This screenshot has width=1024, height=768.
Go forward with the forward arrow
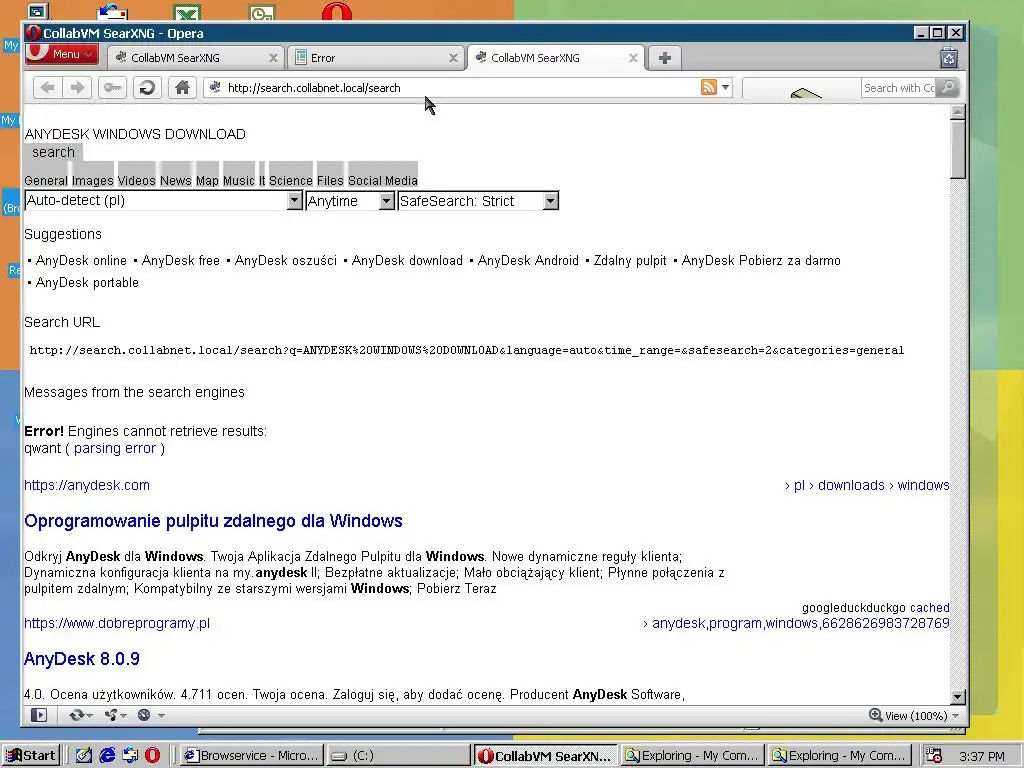pyautogui.click(x=77, y=88)
